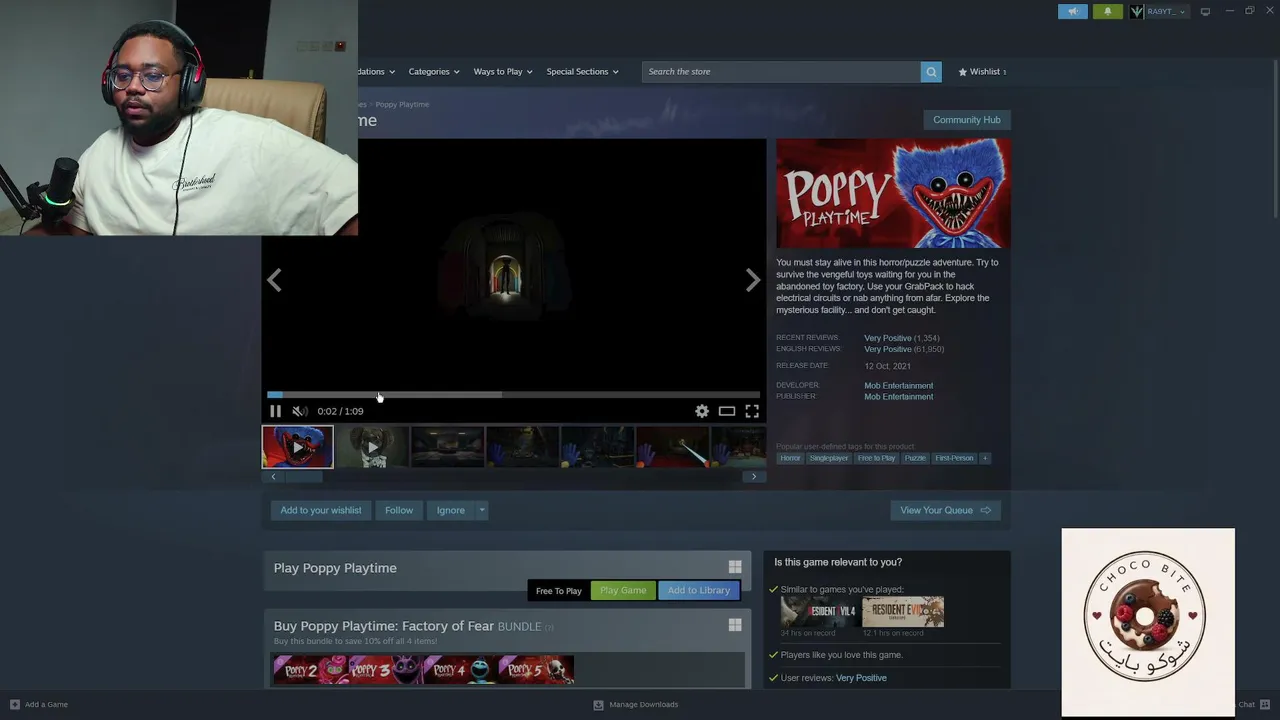
Task: Expand the Special Sections dropdown
Action: click(582, 72)
